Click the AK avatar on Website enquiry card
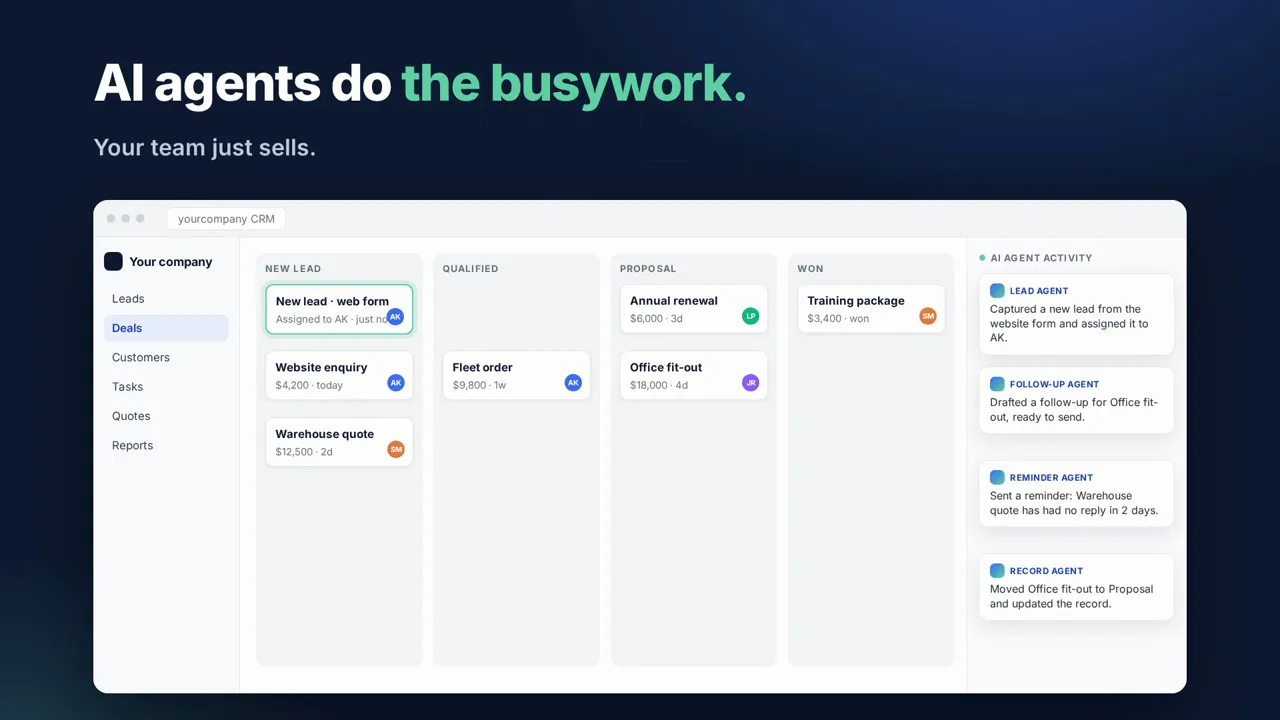Viewport: 1280px width, 720px height. pyautogui.click(x=395, y=382)
